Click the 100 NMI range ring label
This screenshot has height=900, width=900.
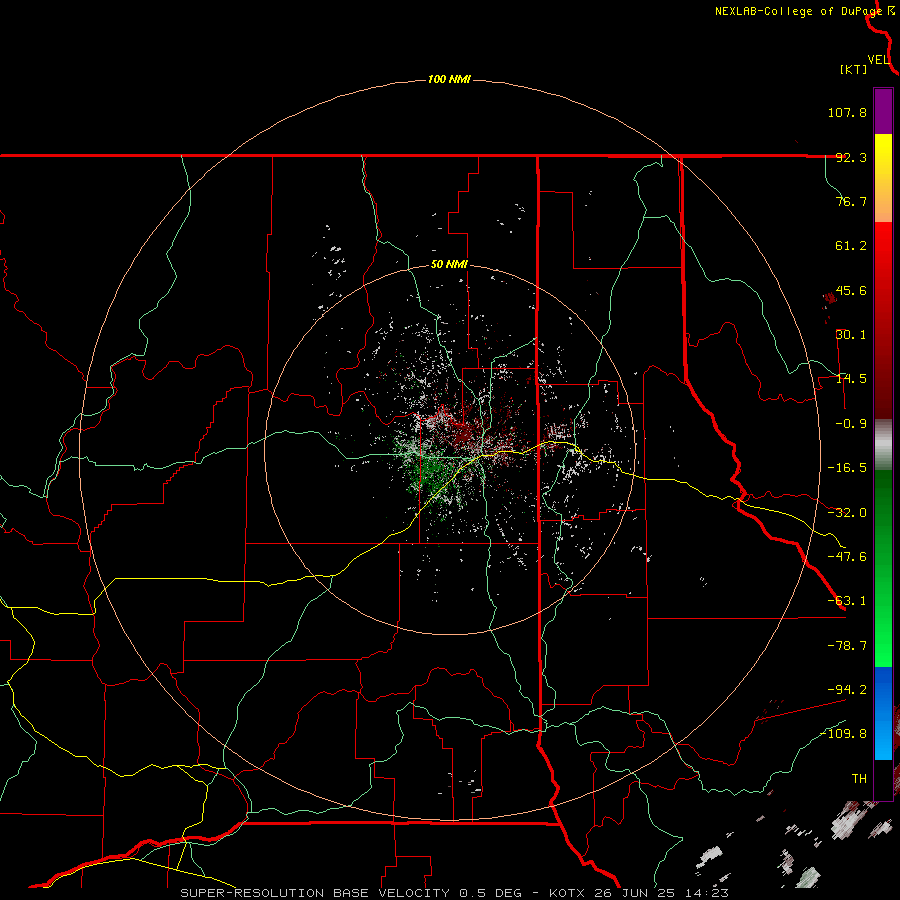click(x=449, y=79)
